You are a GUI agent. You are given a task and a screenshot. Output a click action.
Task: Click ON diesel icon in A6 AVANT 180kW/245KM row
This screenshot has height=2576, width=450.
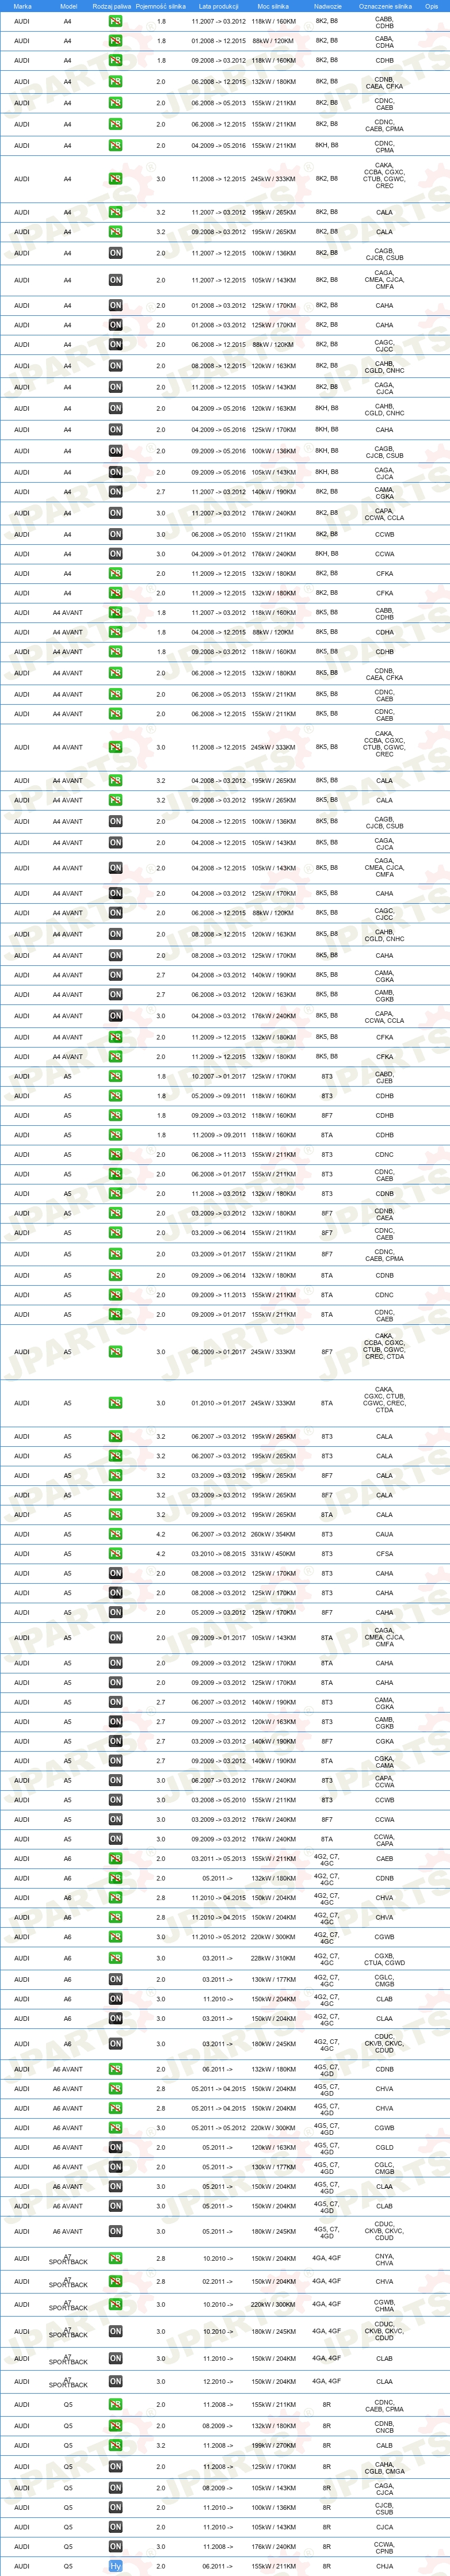tap(115, 2231)
